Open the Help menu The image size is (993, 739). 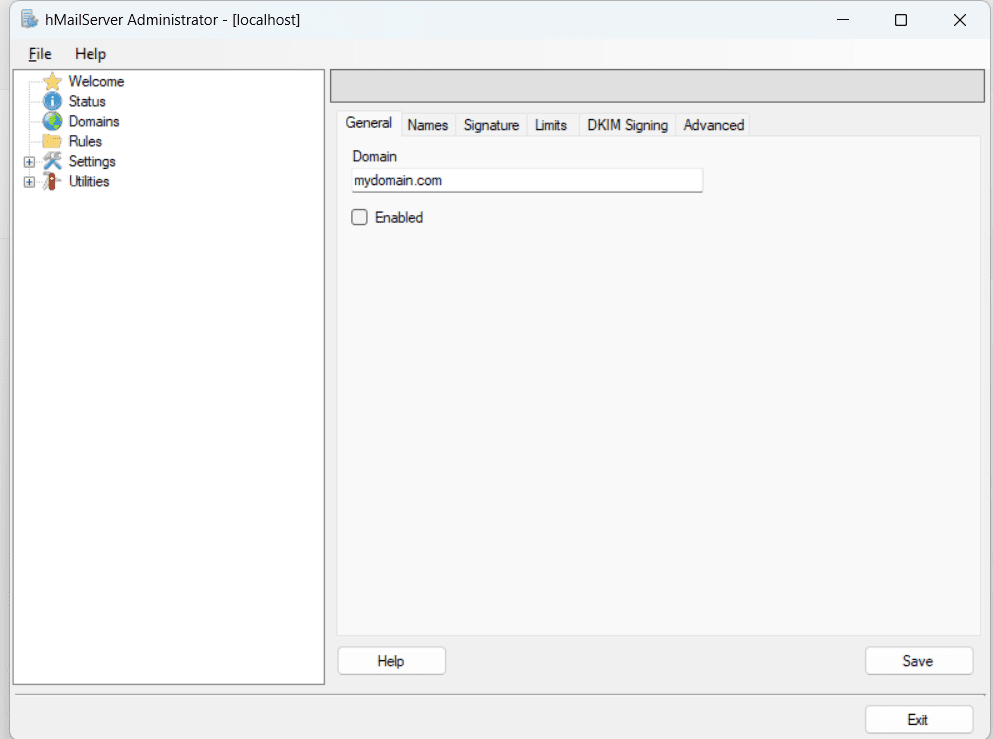coord(90,54)
